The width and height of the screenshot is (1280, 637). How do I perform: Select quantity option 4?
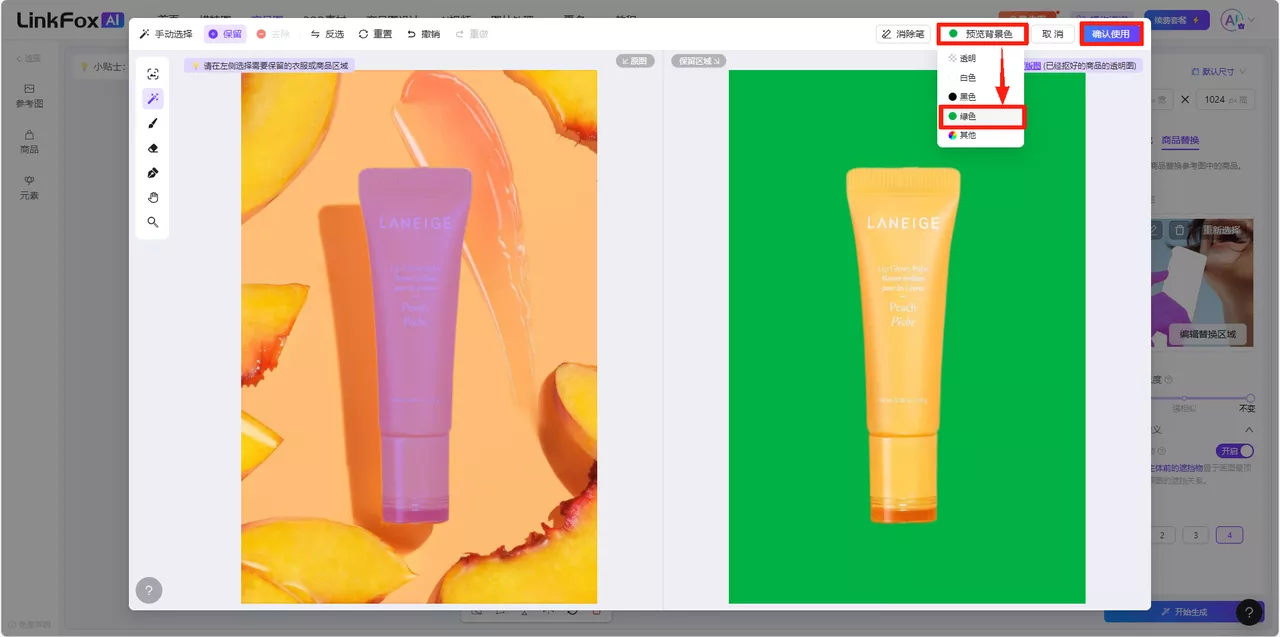pyautogui.click(x=1229, y=535)
